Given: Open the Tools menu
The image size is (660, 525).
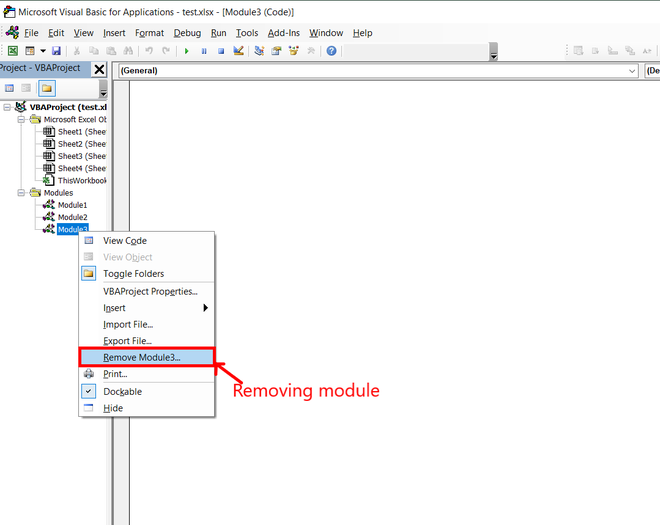Looking at the screenshot, I should (x=247, y=33).
